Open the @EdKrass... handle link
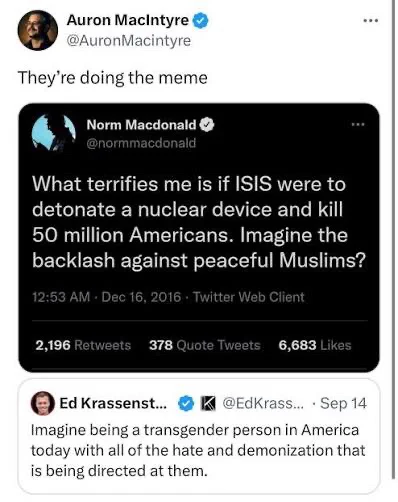 pos(263,403)
